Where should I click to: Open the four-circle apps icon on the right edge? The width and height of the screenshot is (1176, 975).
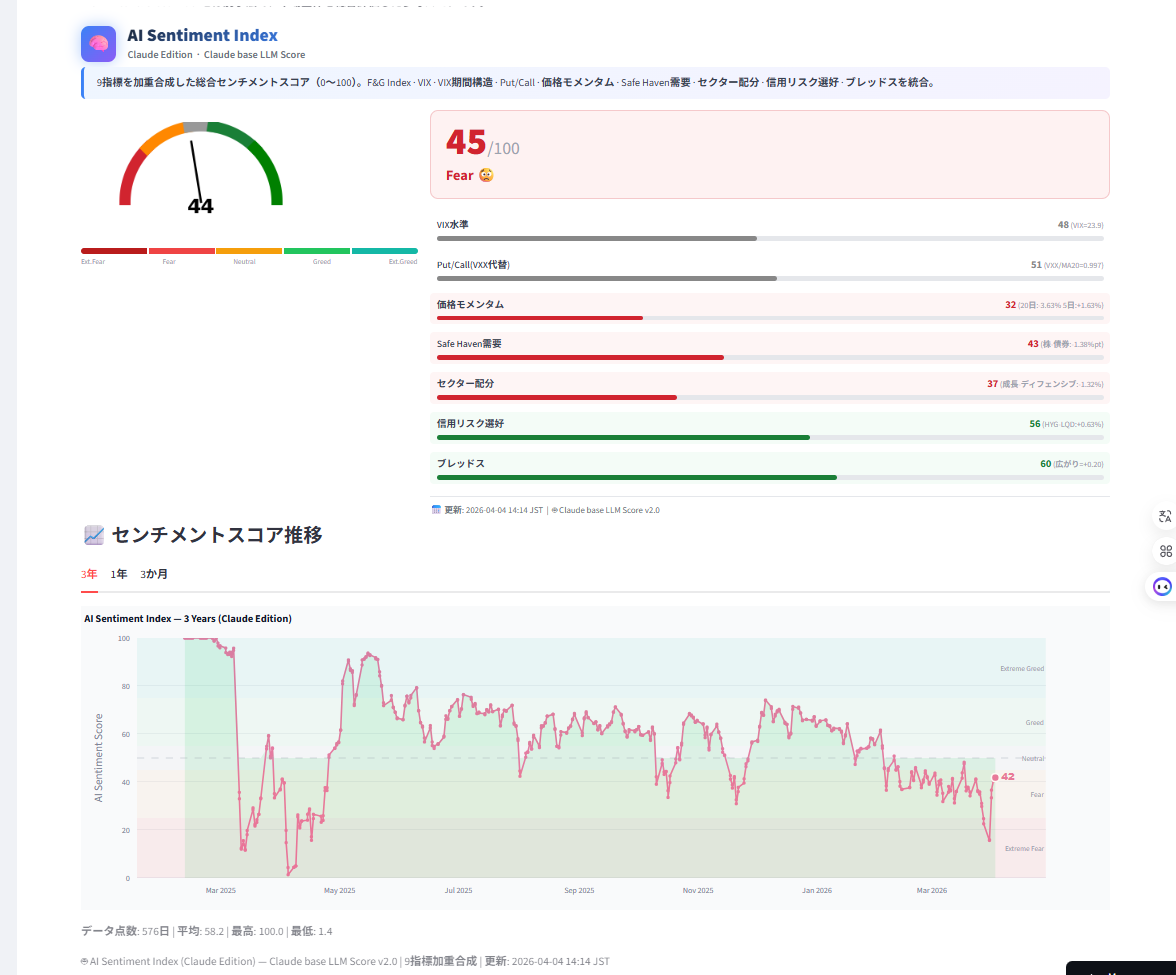[x=1165, y=551]
